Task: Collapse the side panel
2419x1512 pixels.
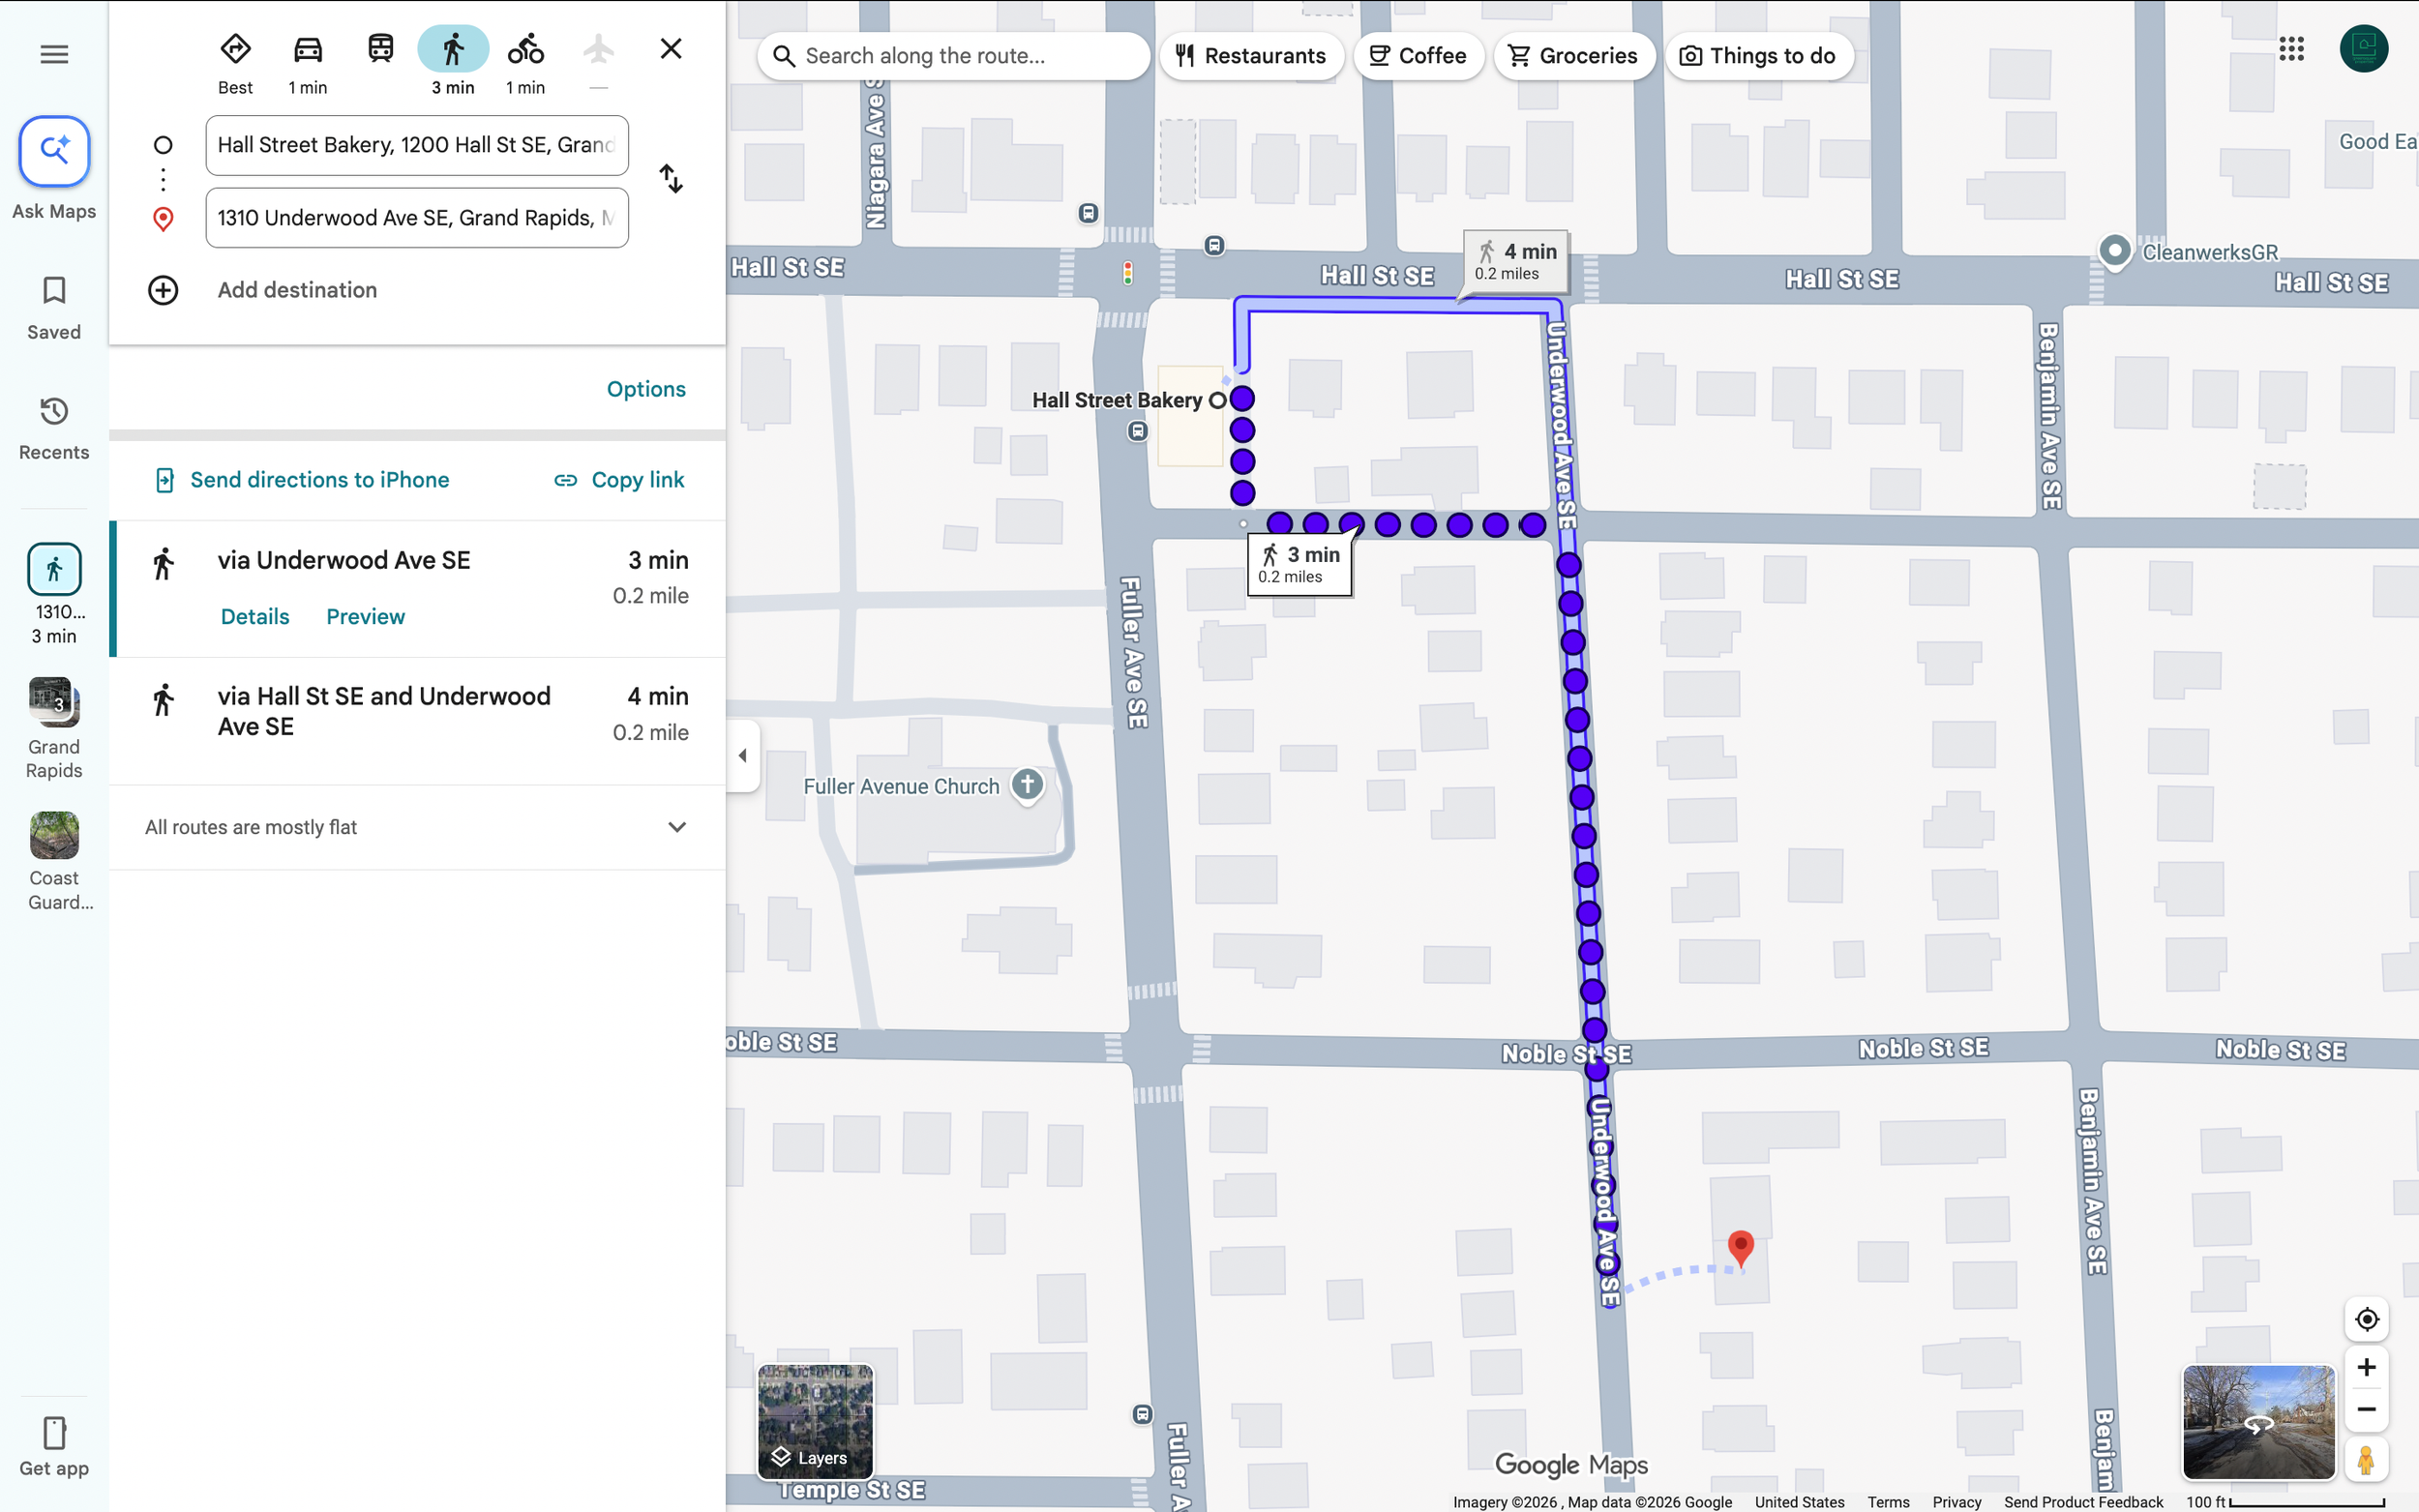Action: [742, 756]
